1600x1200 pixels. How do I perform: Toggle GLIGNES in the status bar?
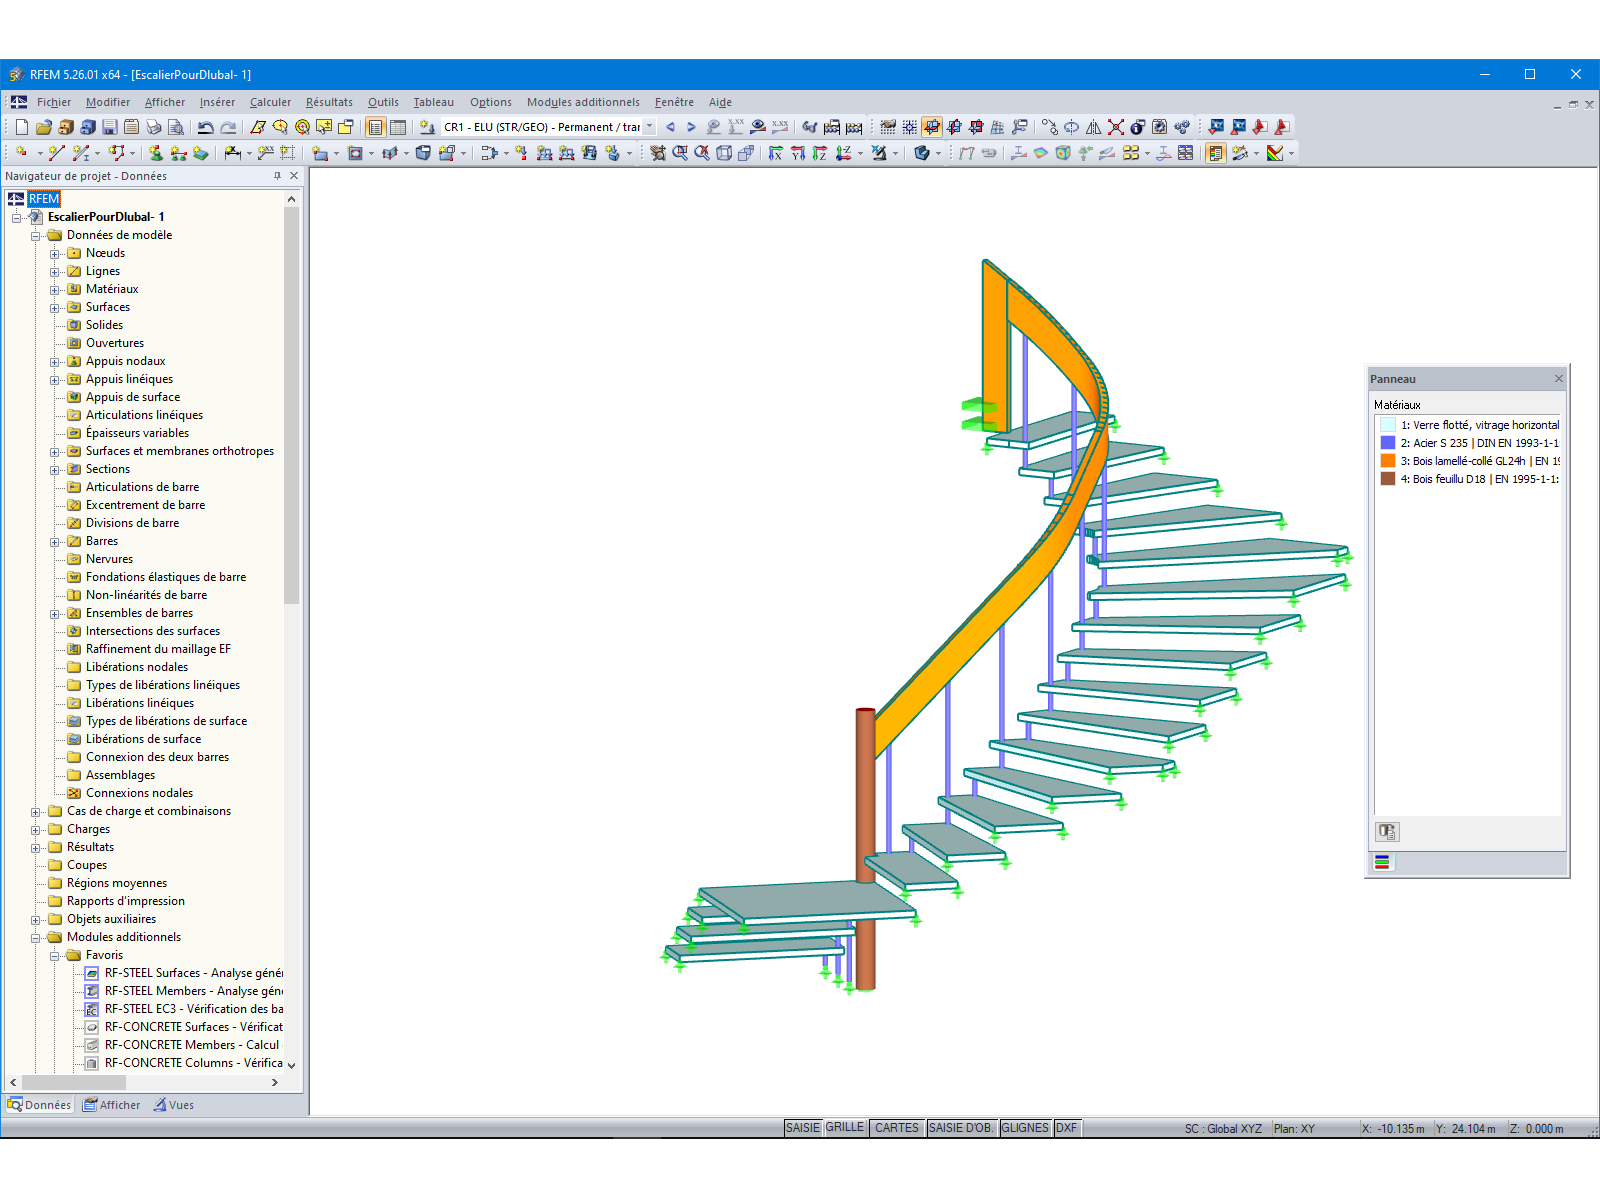pyautogui.click(x=1025, y=1127)
